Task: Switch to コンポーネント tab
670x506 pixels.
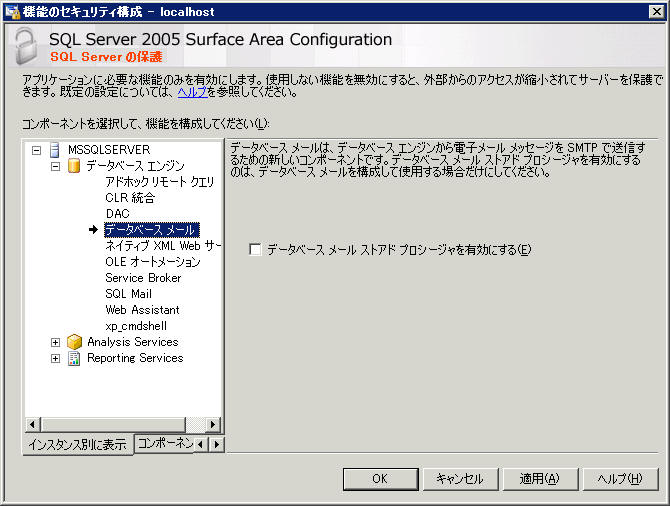Action: coord(165,443)
